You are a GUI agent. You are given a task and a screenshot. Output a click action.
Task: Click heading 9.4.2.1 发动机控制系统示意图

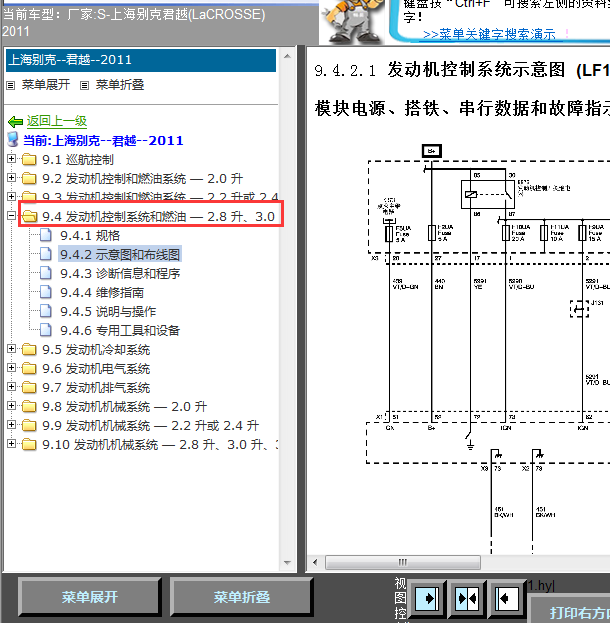click(461, 70)
